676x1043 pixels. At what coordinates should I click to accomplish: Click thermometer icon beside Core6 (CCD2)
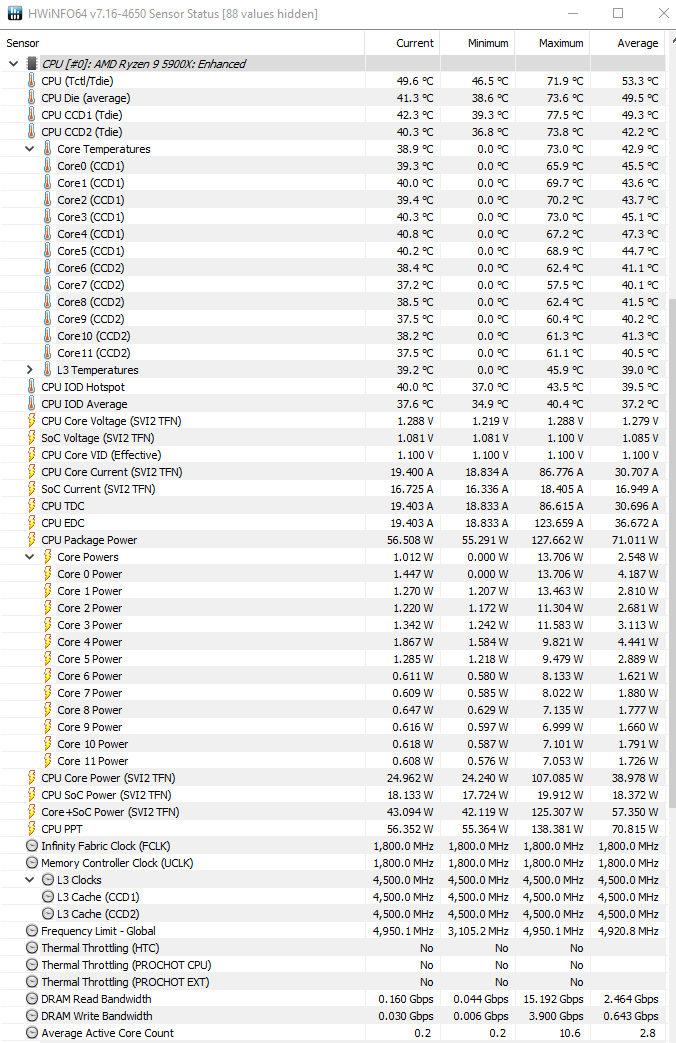tap(47, 267)
